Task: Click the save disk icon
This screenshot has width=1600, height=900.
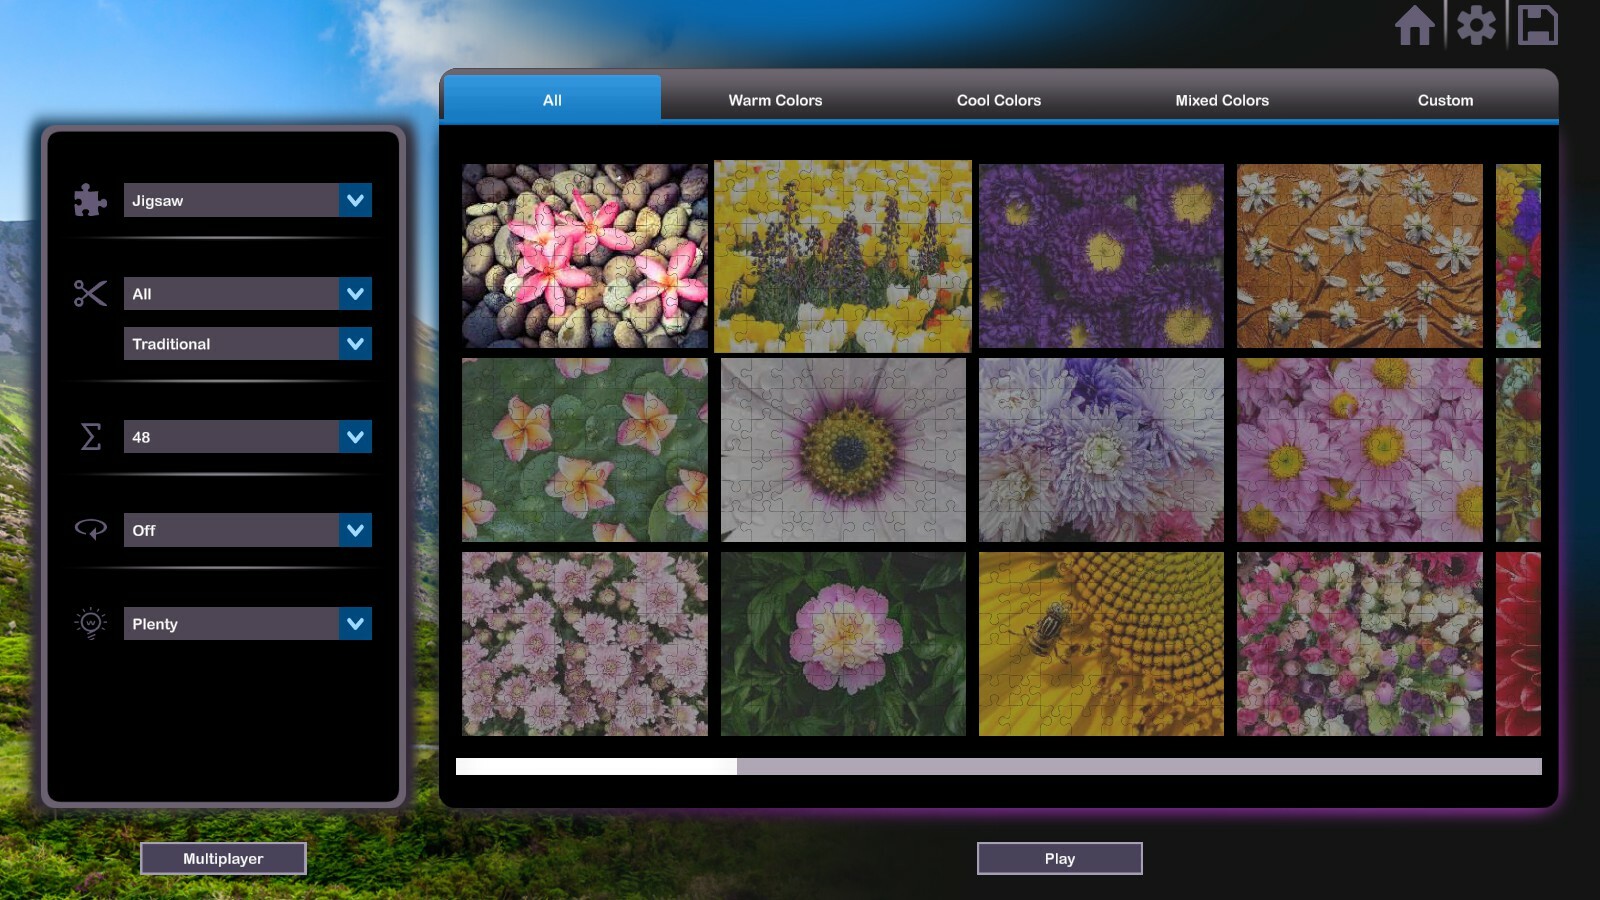Action: [1537, 26]
